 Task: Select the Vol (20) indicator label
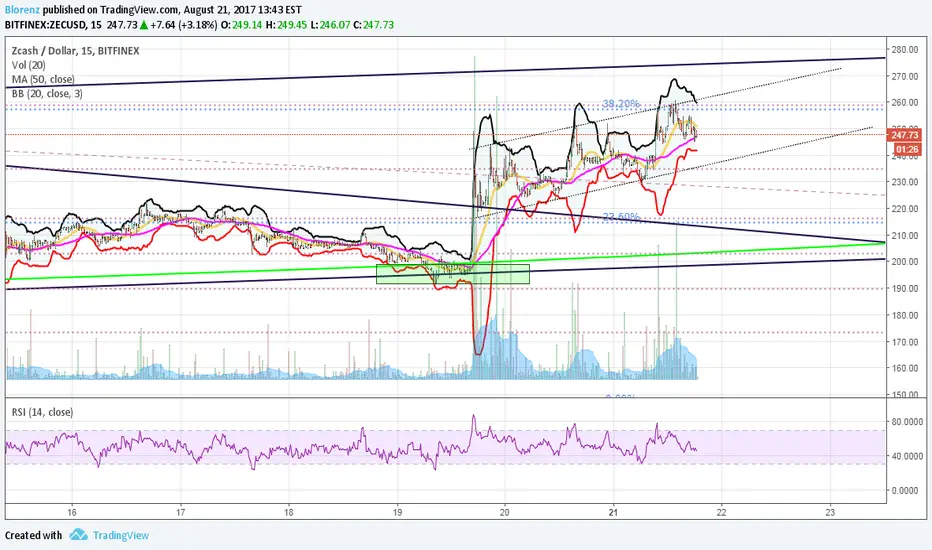(29, 65)
